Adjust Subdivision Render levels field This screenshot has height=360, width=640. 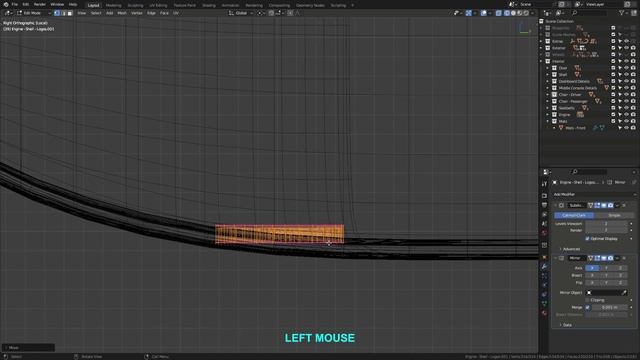(606, 231)
